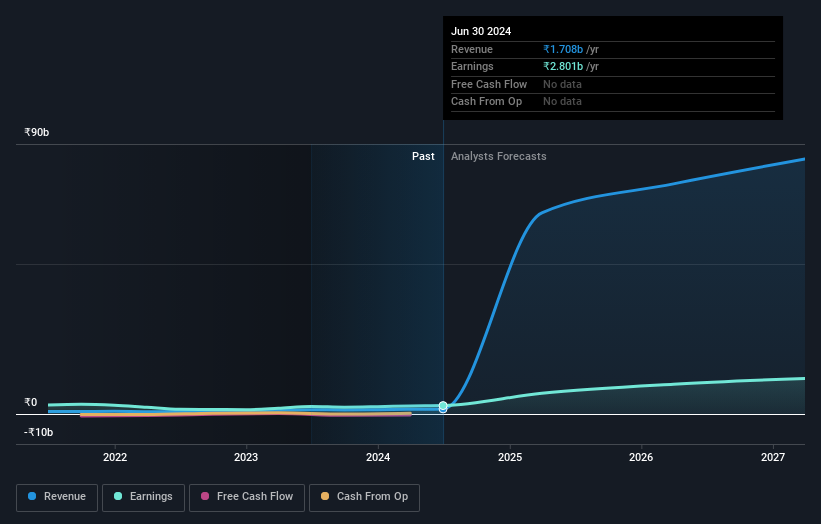Toggle the Cash From Op legend button
Viewport: 821px width, 524px height.
(364, 497)
